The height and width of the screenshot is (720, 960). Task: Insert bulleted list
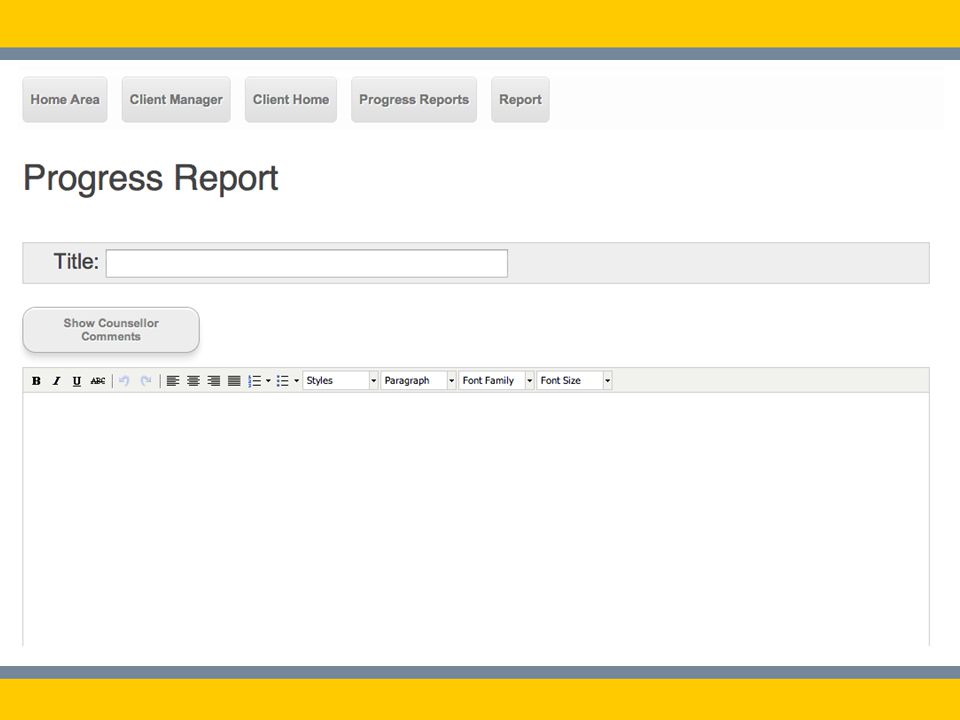point(282,381)
